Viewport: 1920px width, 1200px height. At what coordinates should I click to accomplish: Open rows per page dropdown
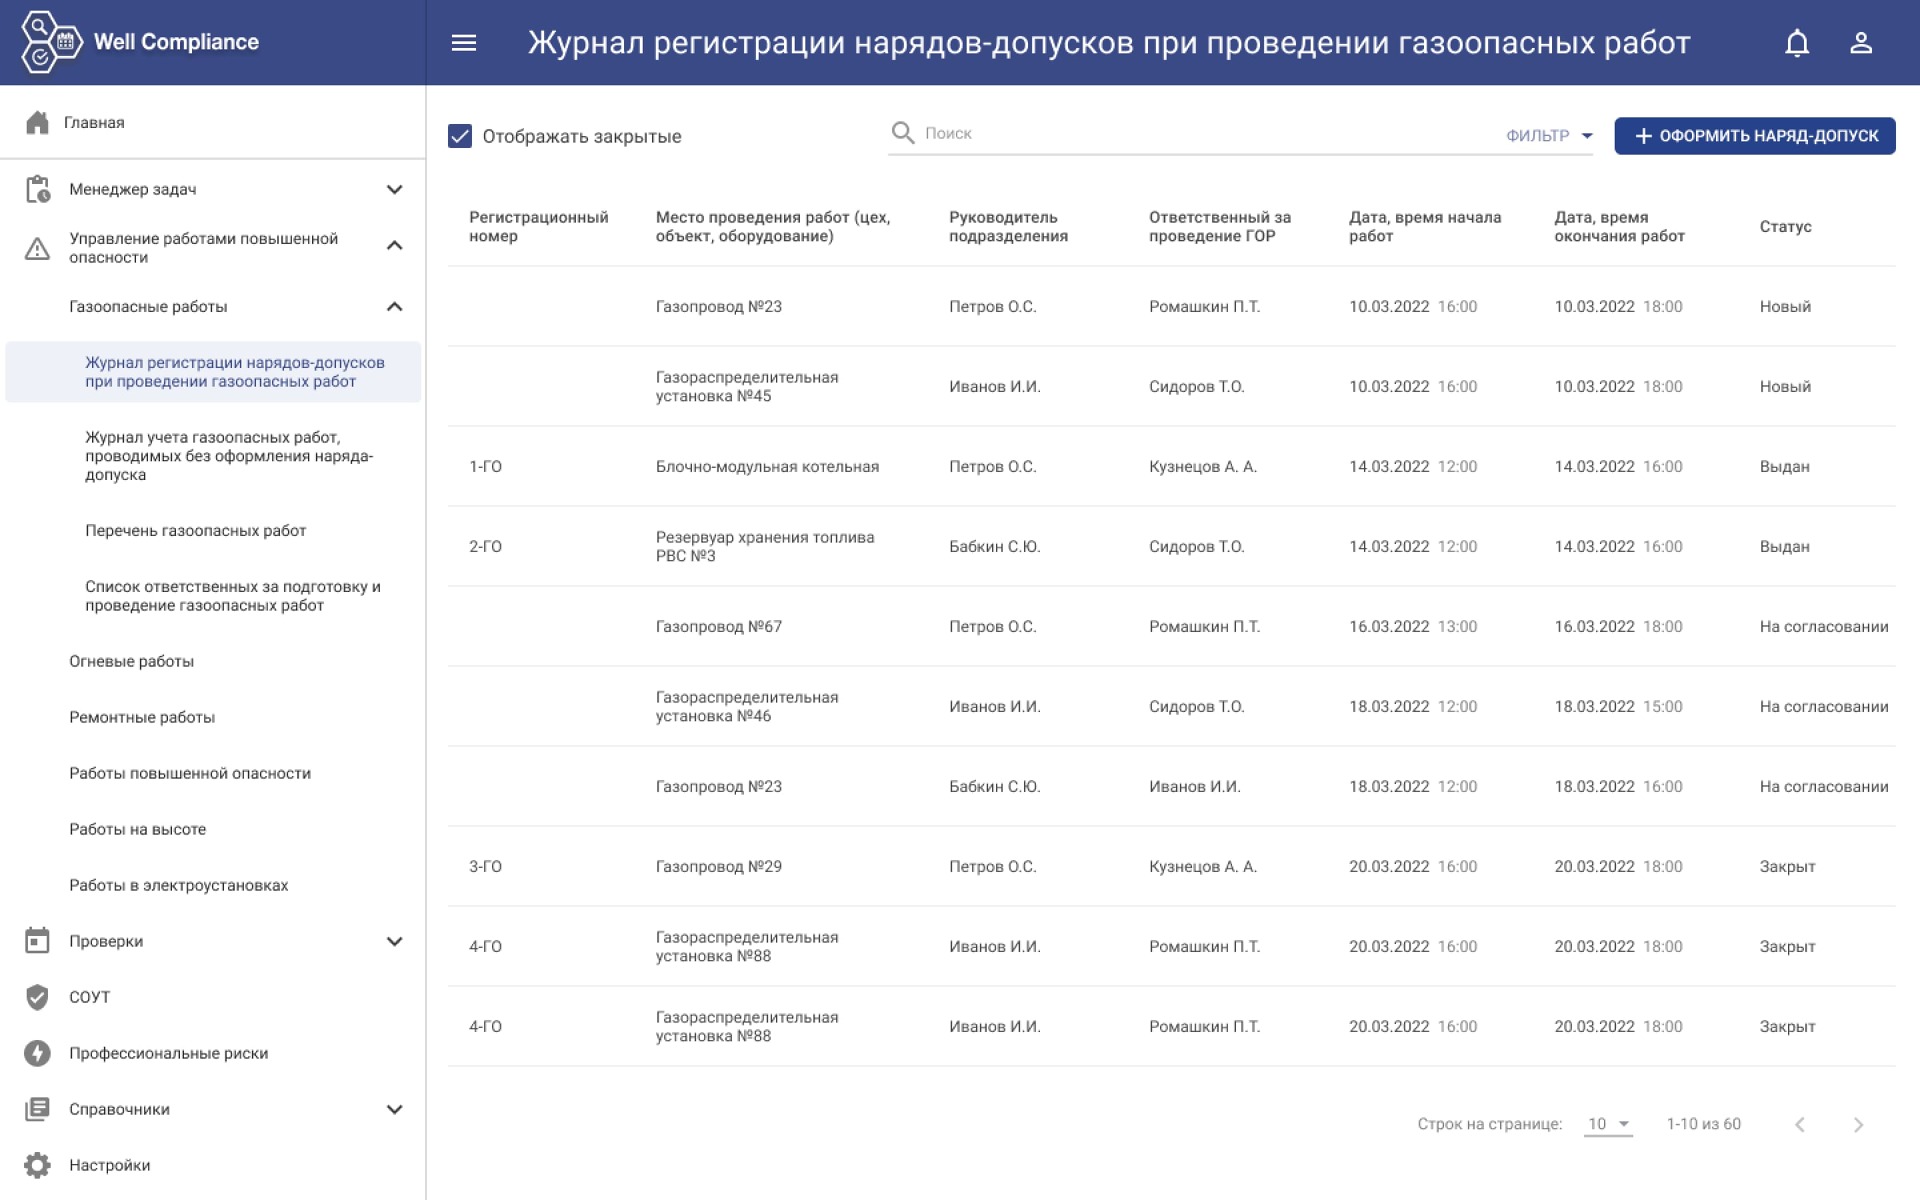click(1608, 1124)
